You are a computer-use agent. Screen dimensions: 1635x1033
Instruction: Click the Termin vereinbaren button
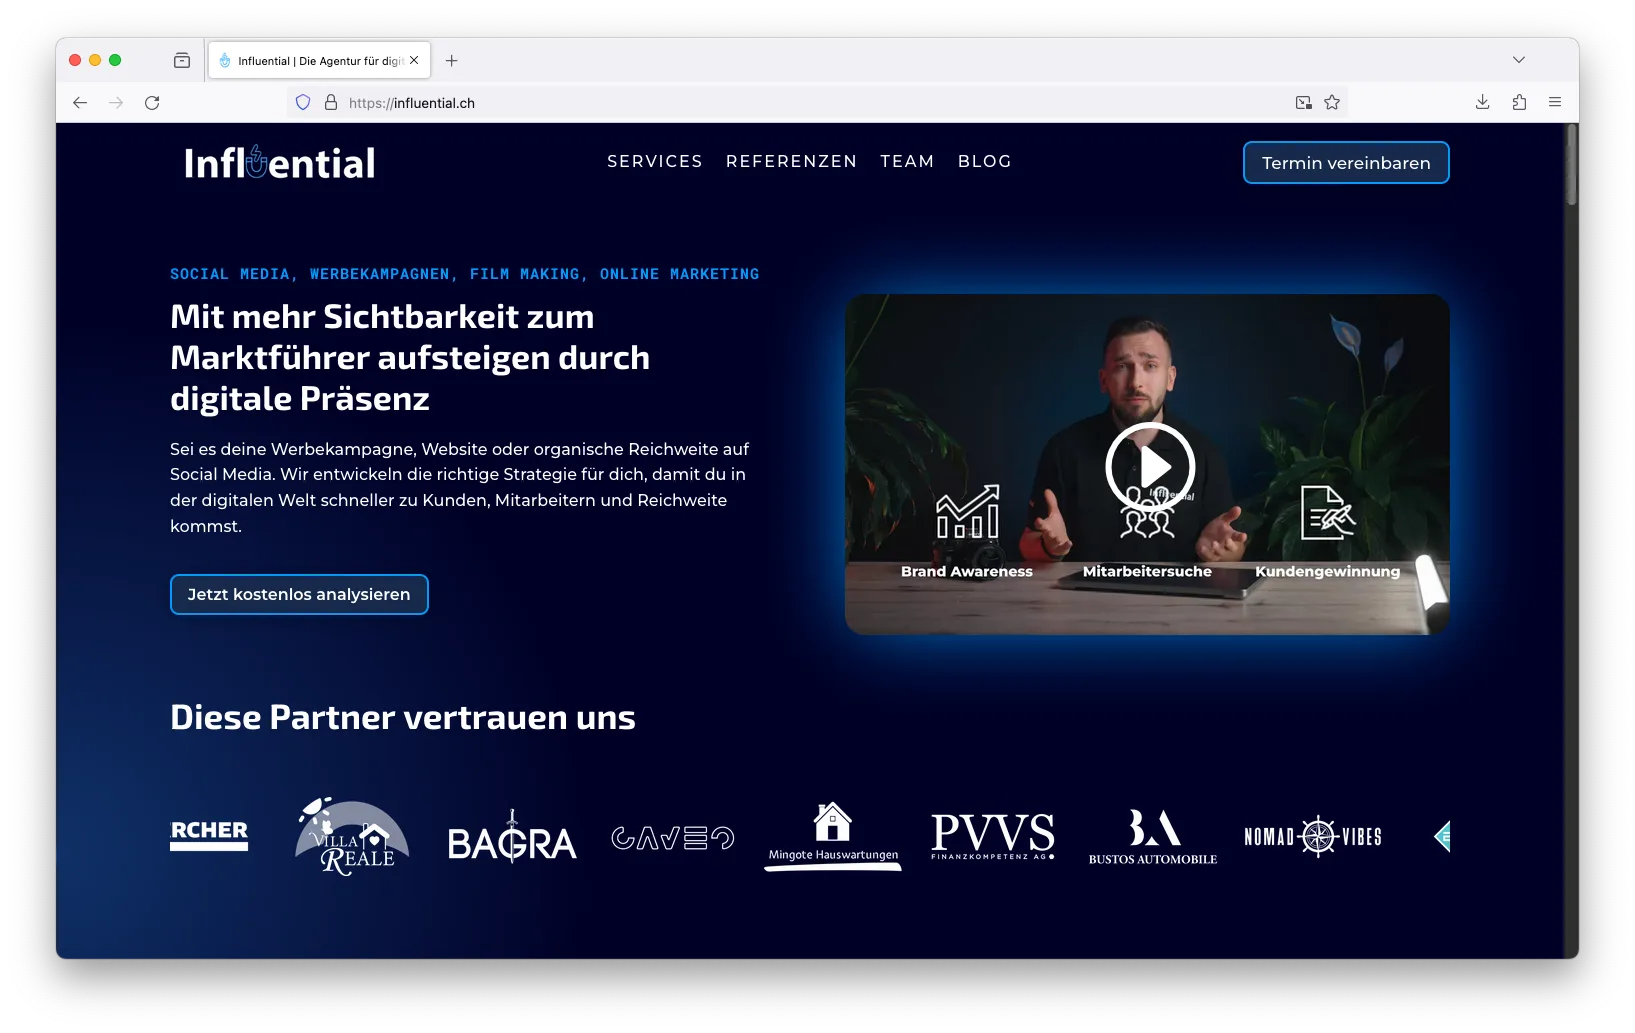point(1345,163)
